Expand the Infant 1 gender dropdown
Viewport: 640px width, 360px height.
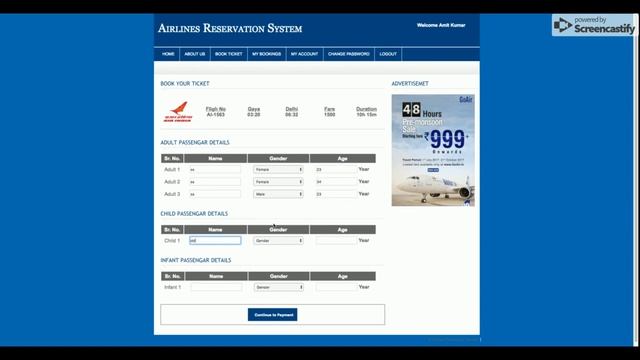click(x=278, y=287)
